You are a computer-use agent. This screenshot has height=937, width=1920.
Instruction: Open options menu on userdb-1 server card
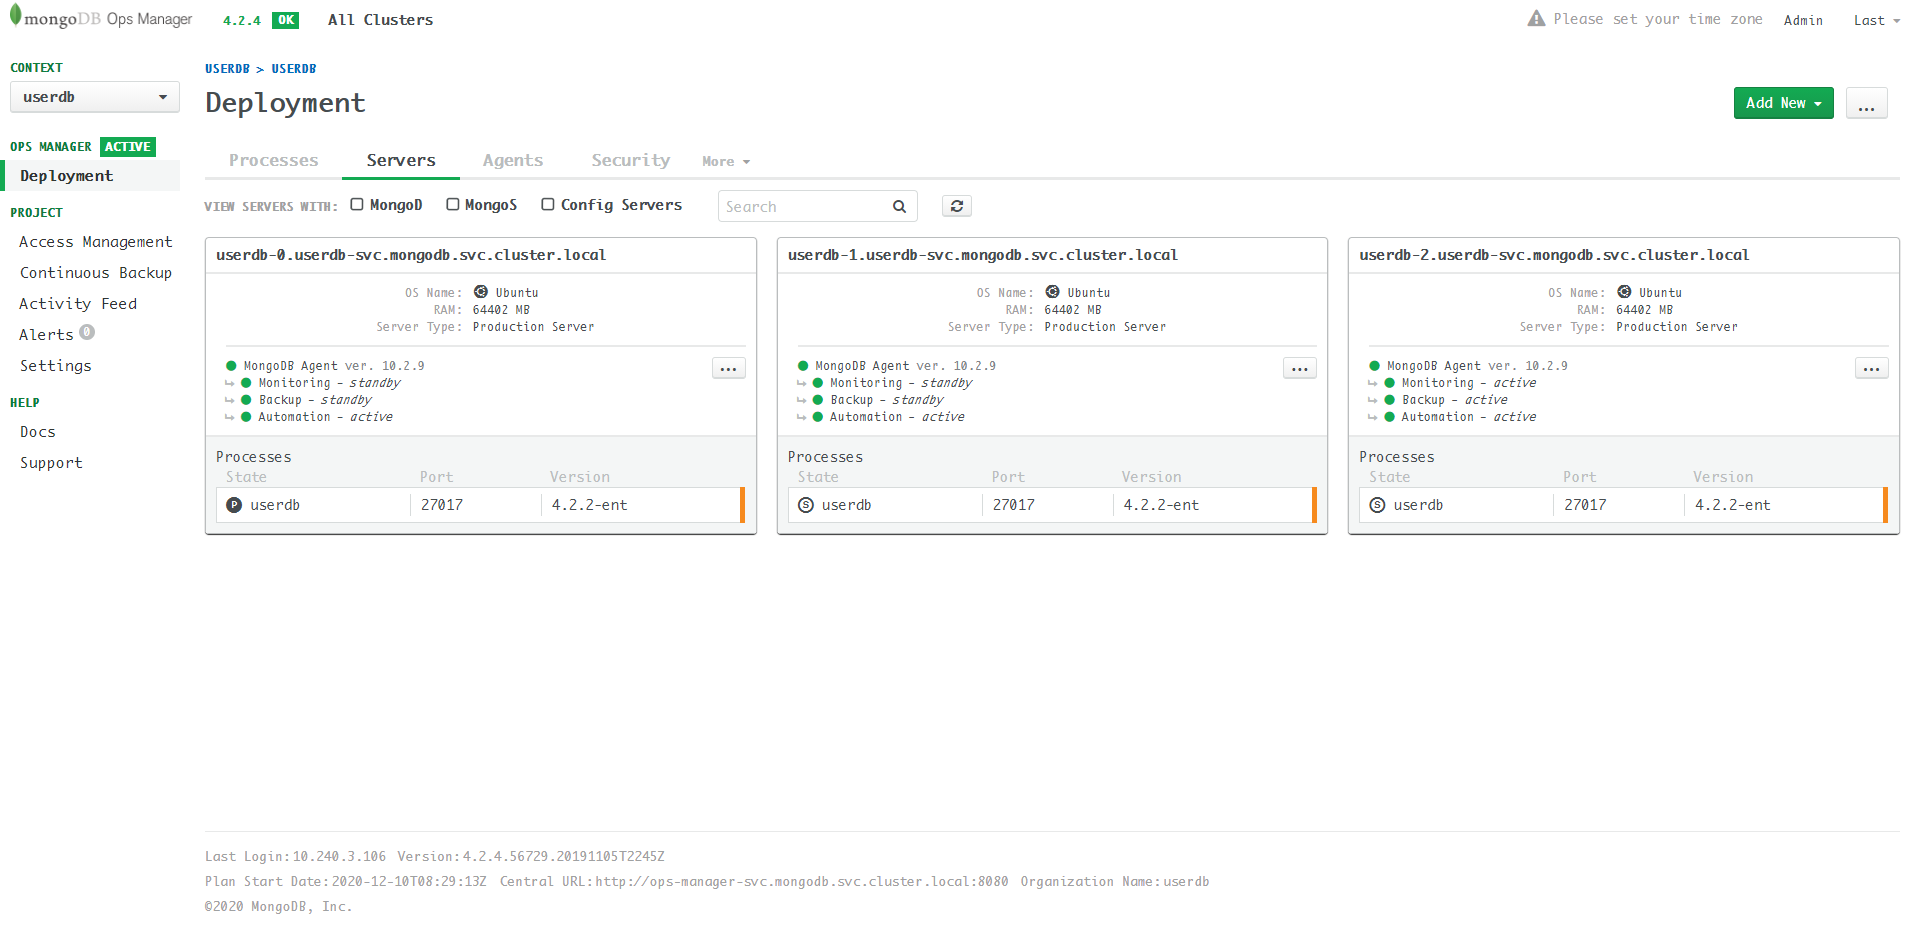(x=1300, y=368)
